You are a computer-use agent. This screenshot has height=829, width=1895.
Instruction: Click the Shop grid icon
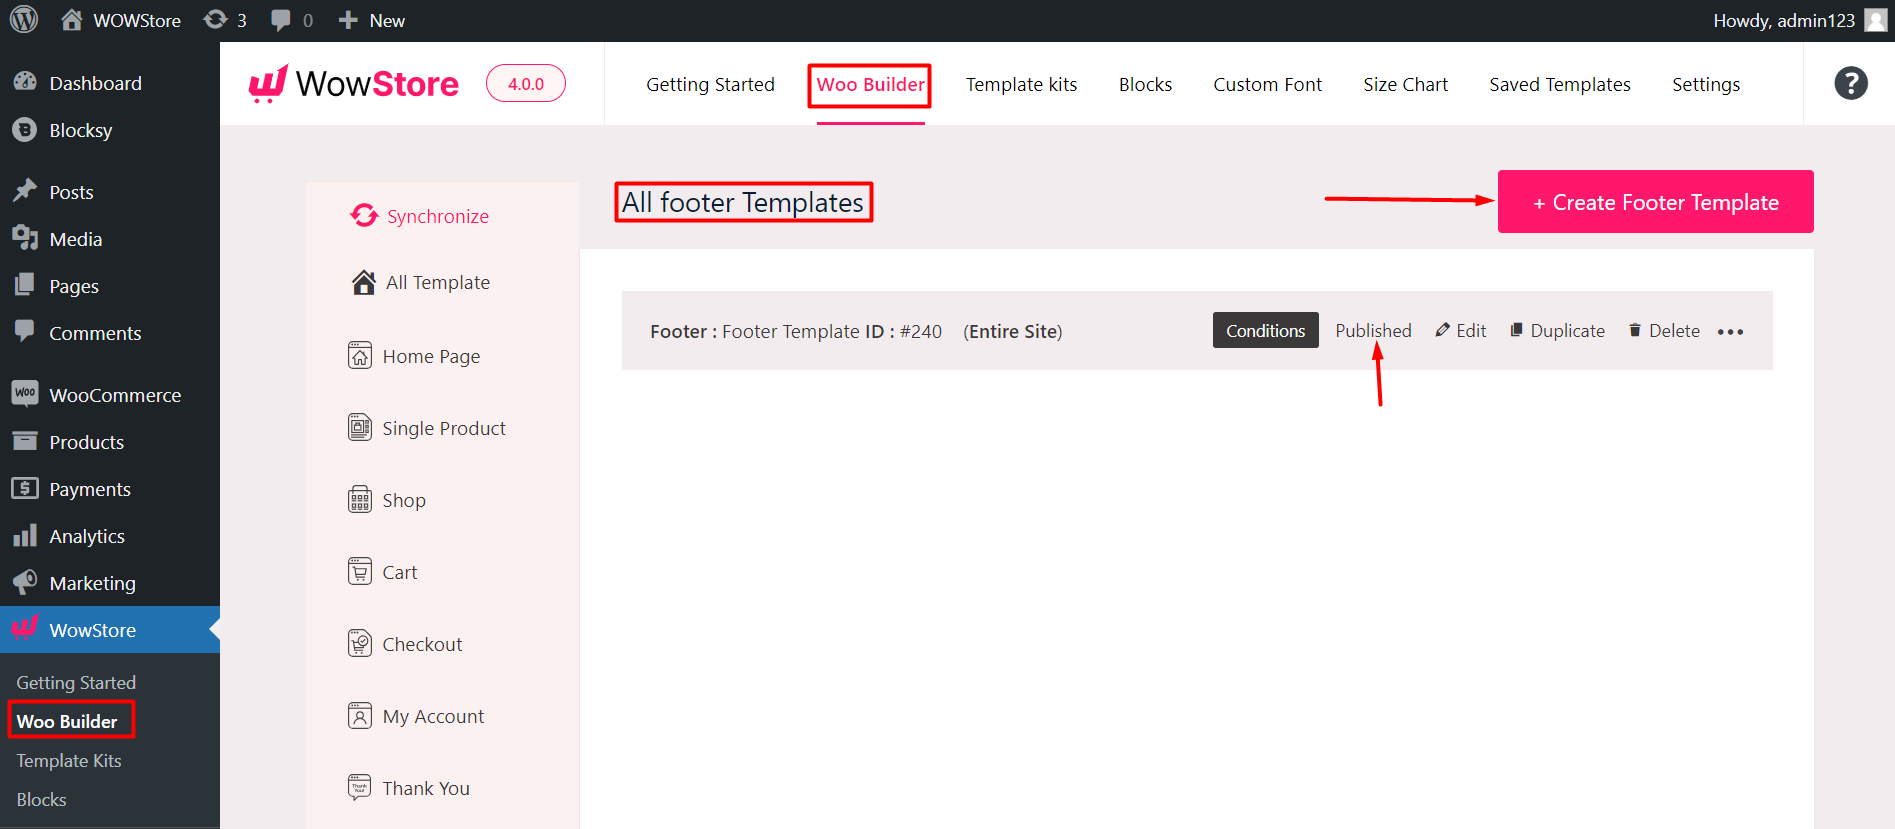pyautogui.click(x=360, y=500)
